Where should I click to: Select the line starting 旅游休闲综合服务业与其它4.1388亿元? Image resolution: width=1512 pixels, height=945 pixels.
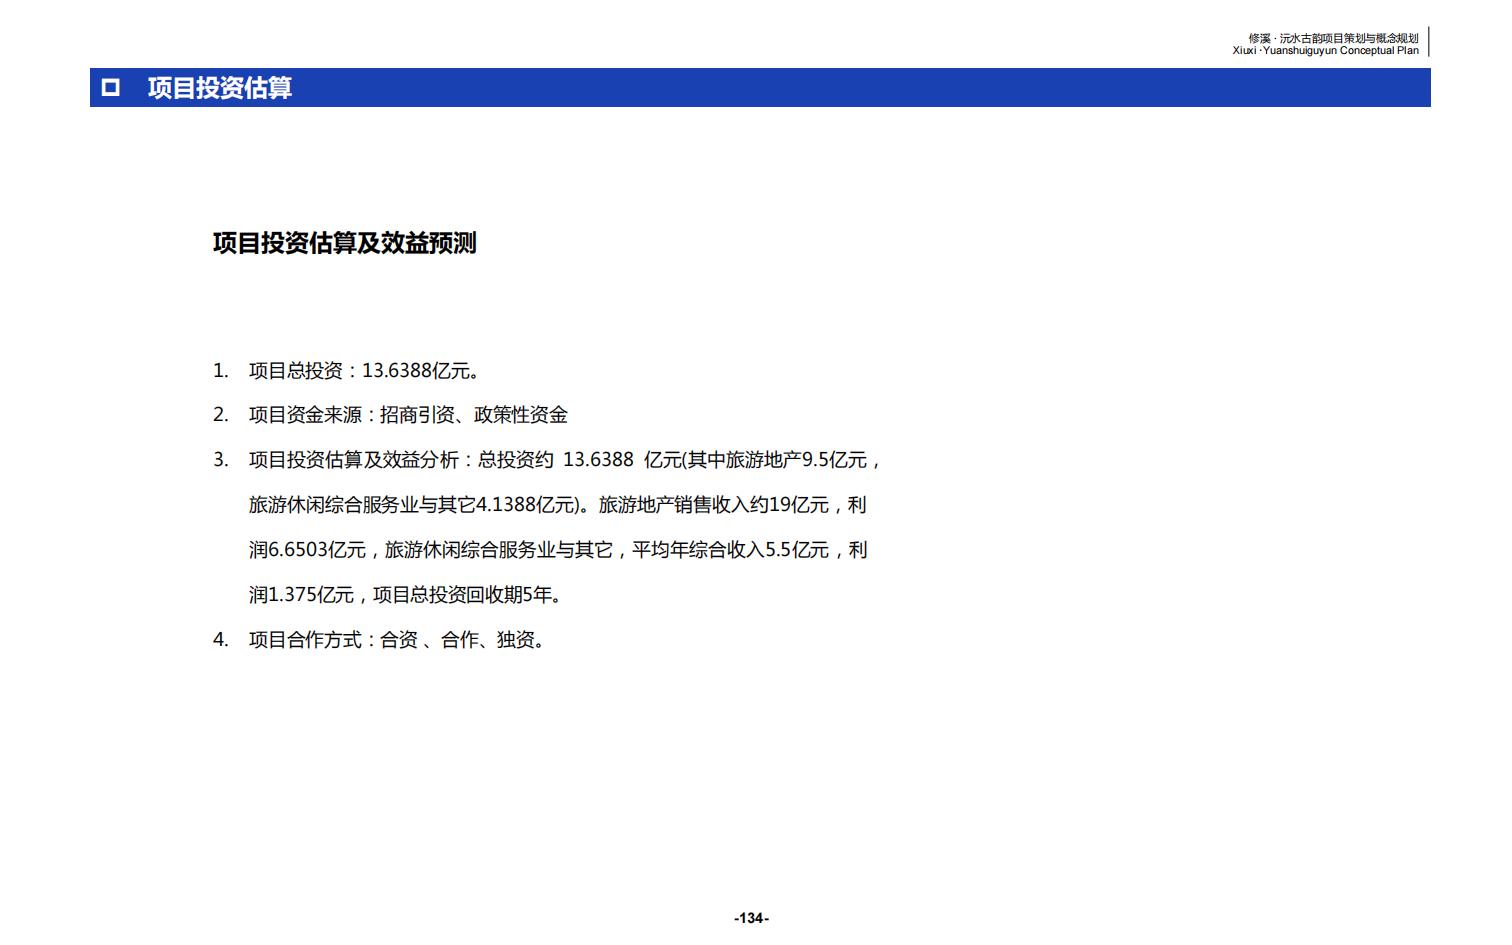(558, 505)
